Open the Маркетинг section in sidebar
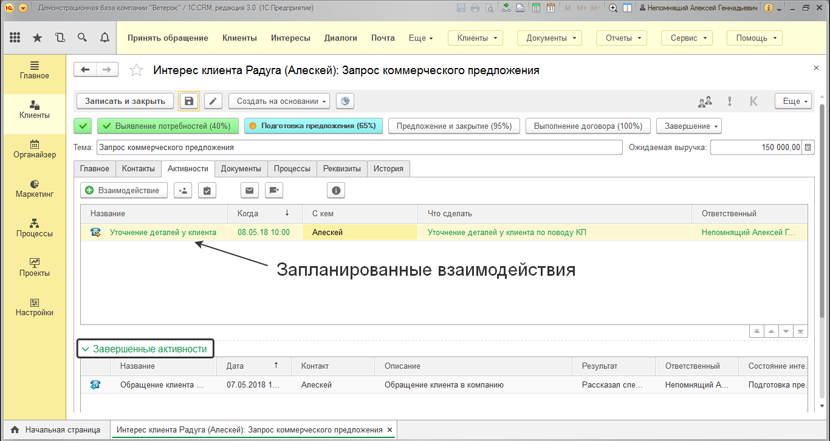This screenshot has width=830, height=441. pos(34,189)
